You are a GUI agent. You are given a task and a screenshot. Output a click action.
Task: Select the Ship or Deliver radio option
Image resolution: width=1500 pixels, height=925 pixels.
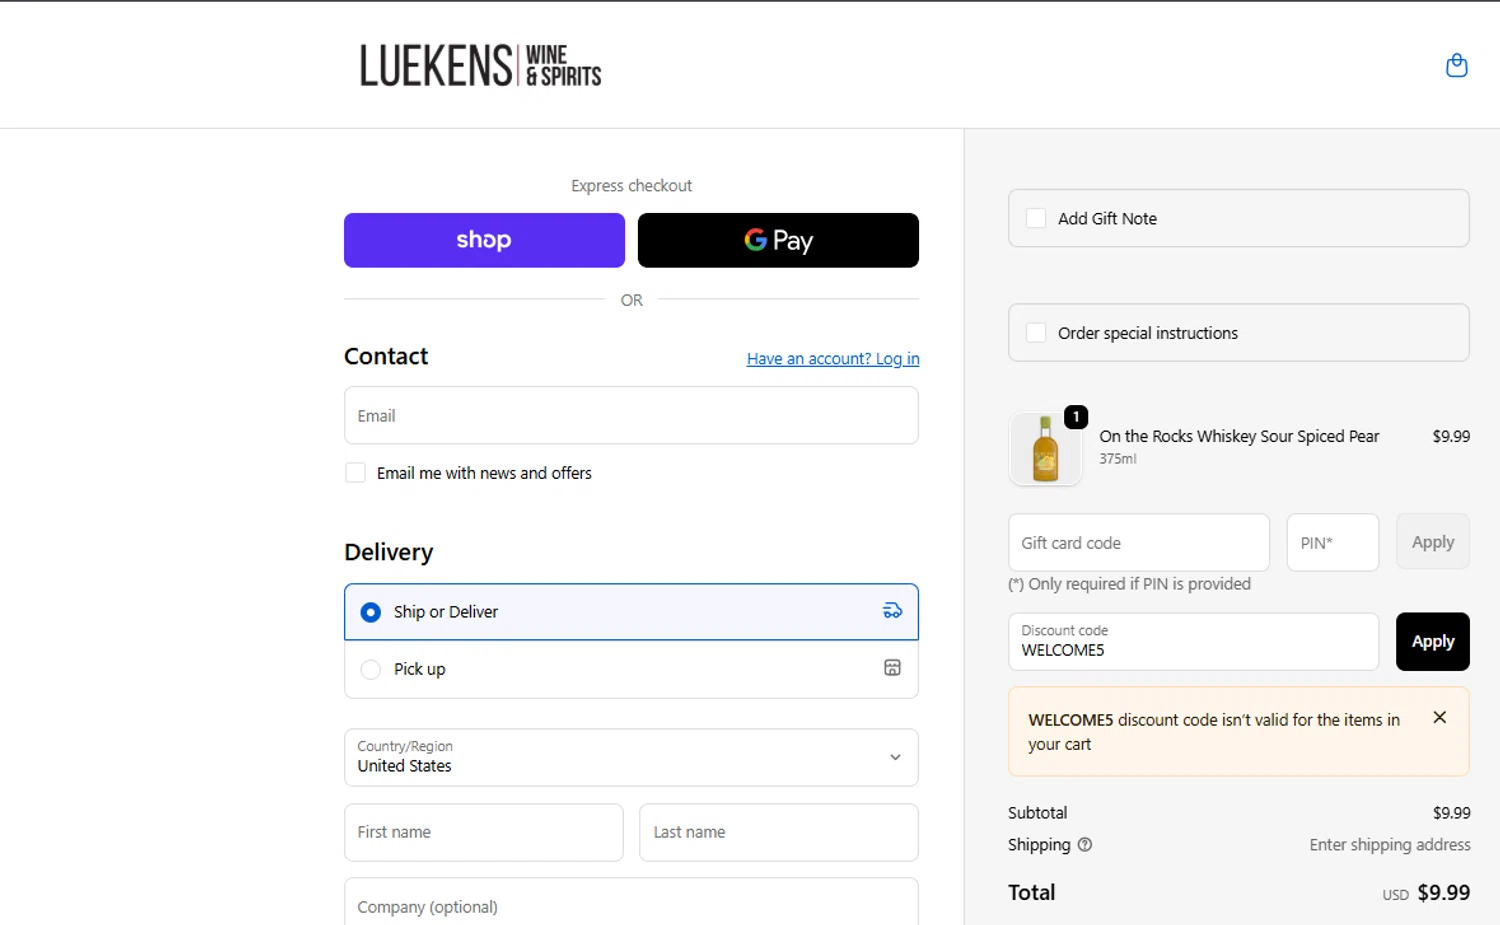click(370, 612)
